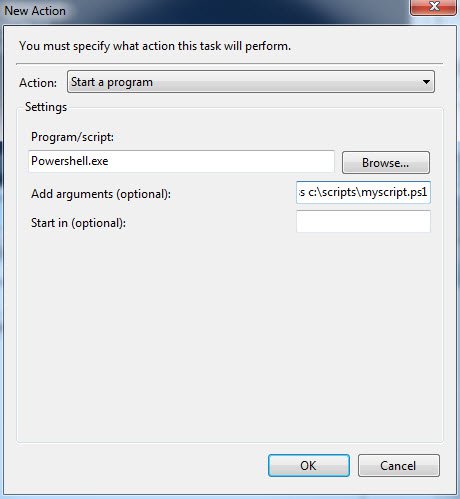
Task: Confirm the action with OK
Action: coord(309,466)
